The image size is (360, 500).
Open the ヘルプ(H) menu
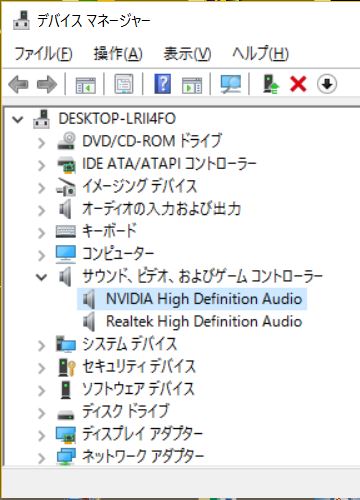click(260, 53)
